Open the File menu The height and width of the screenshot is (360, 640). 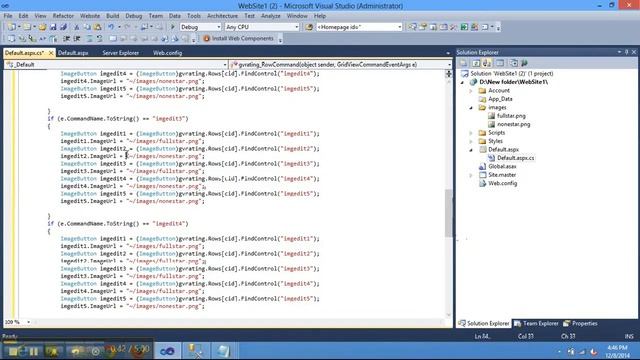point(8,16)
